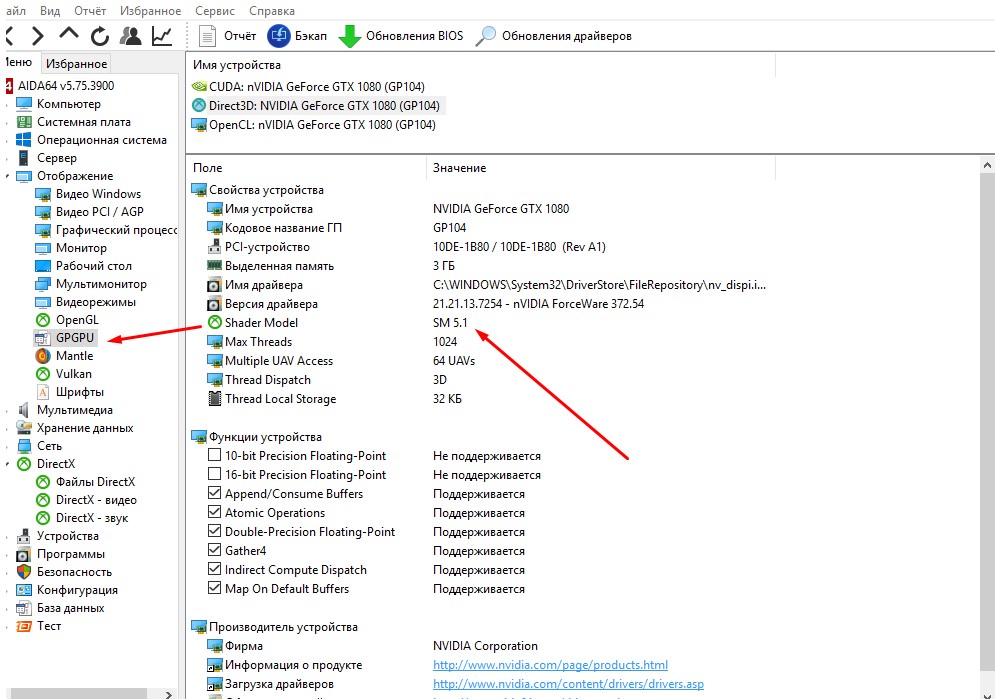Click the Отчёт report toolbar icon
The image size is (995, 699).
tap(208, 36)
